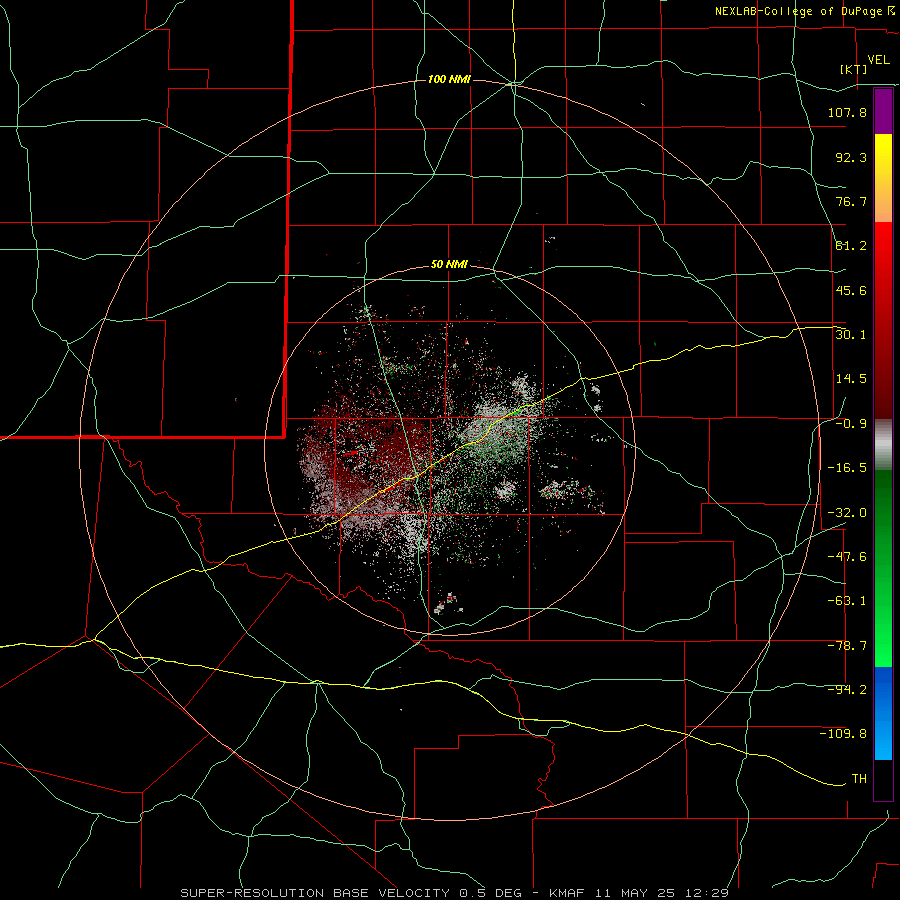900x900 pixels.
Task: Select the -16.5 legend value
Action: coord(847,468)
